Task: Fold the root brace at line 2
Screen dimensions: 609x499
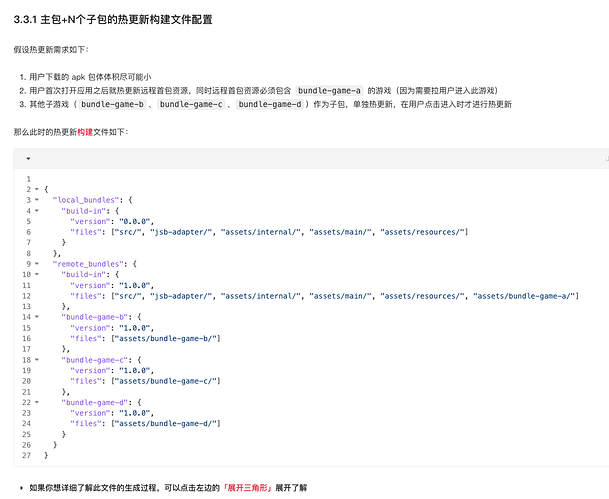Action: 37,189
